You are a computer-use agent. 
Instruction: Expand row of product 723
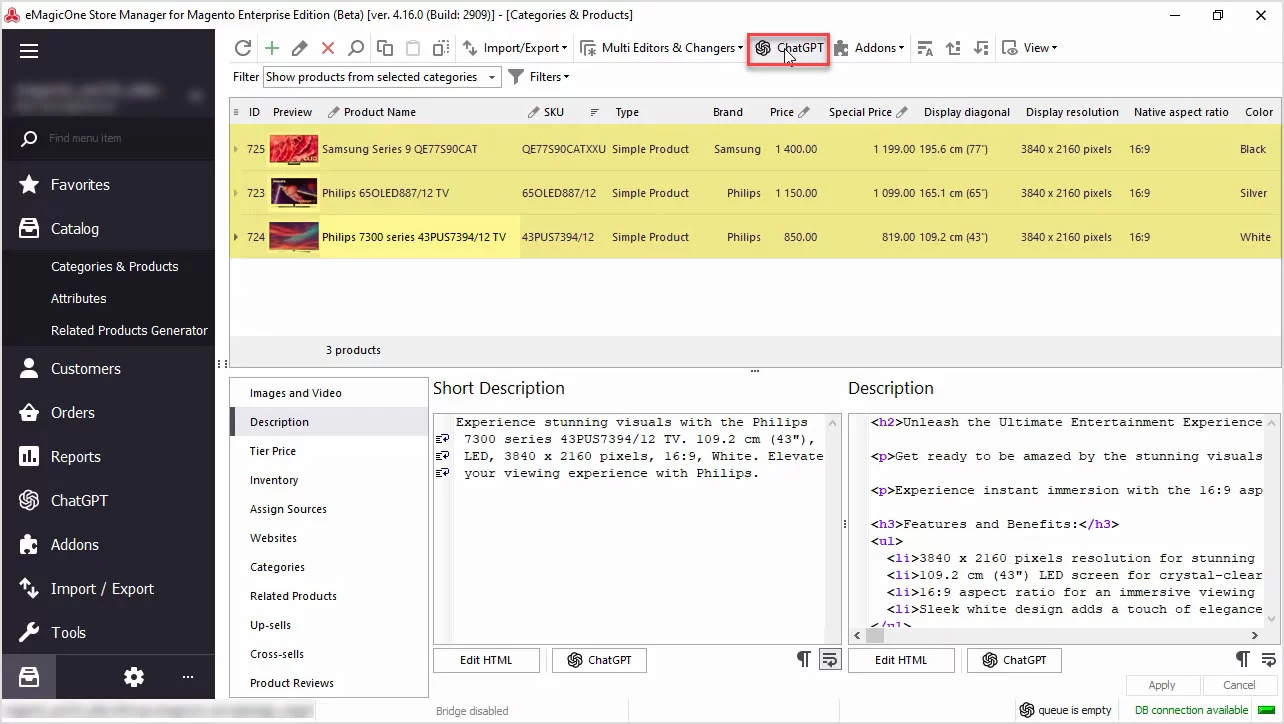(x=236, y=193)
